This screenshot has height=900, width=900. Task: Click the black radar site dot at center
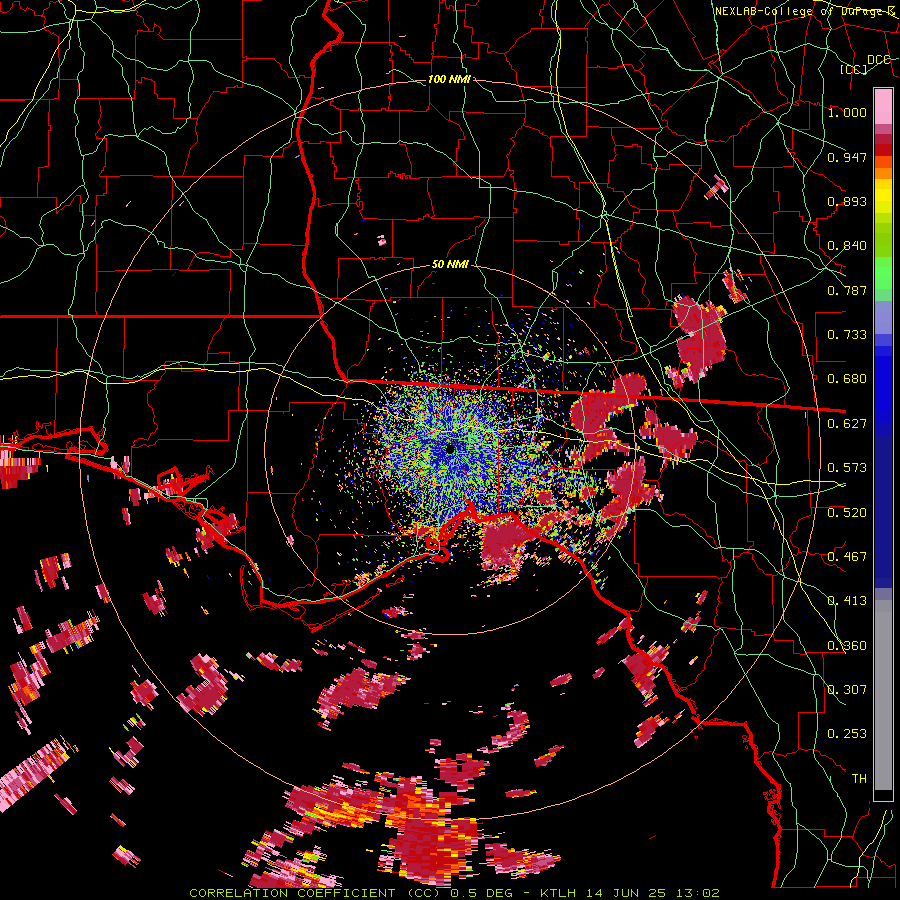pos(450,449)
